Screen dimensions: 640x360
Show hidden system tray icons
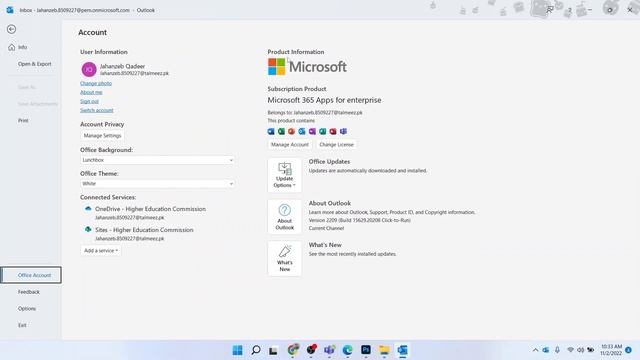pyautogui.click(x=535, y=350)
